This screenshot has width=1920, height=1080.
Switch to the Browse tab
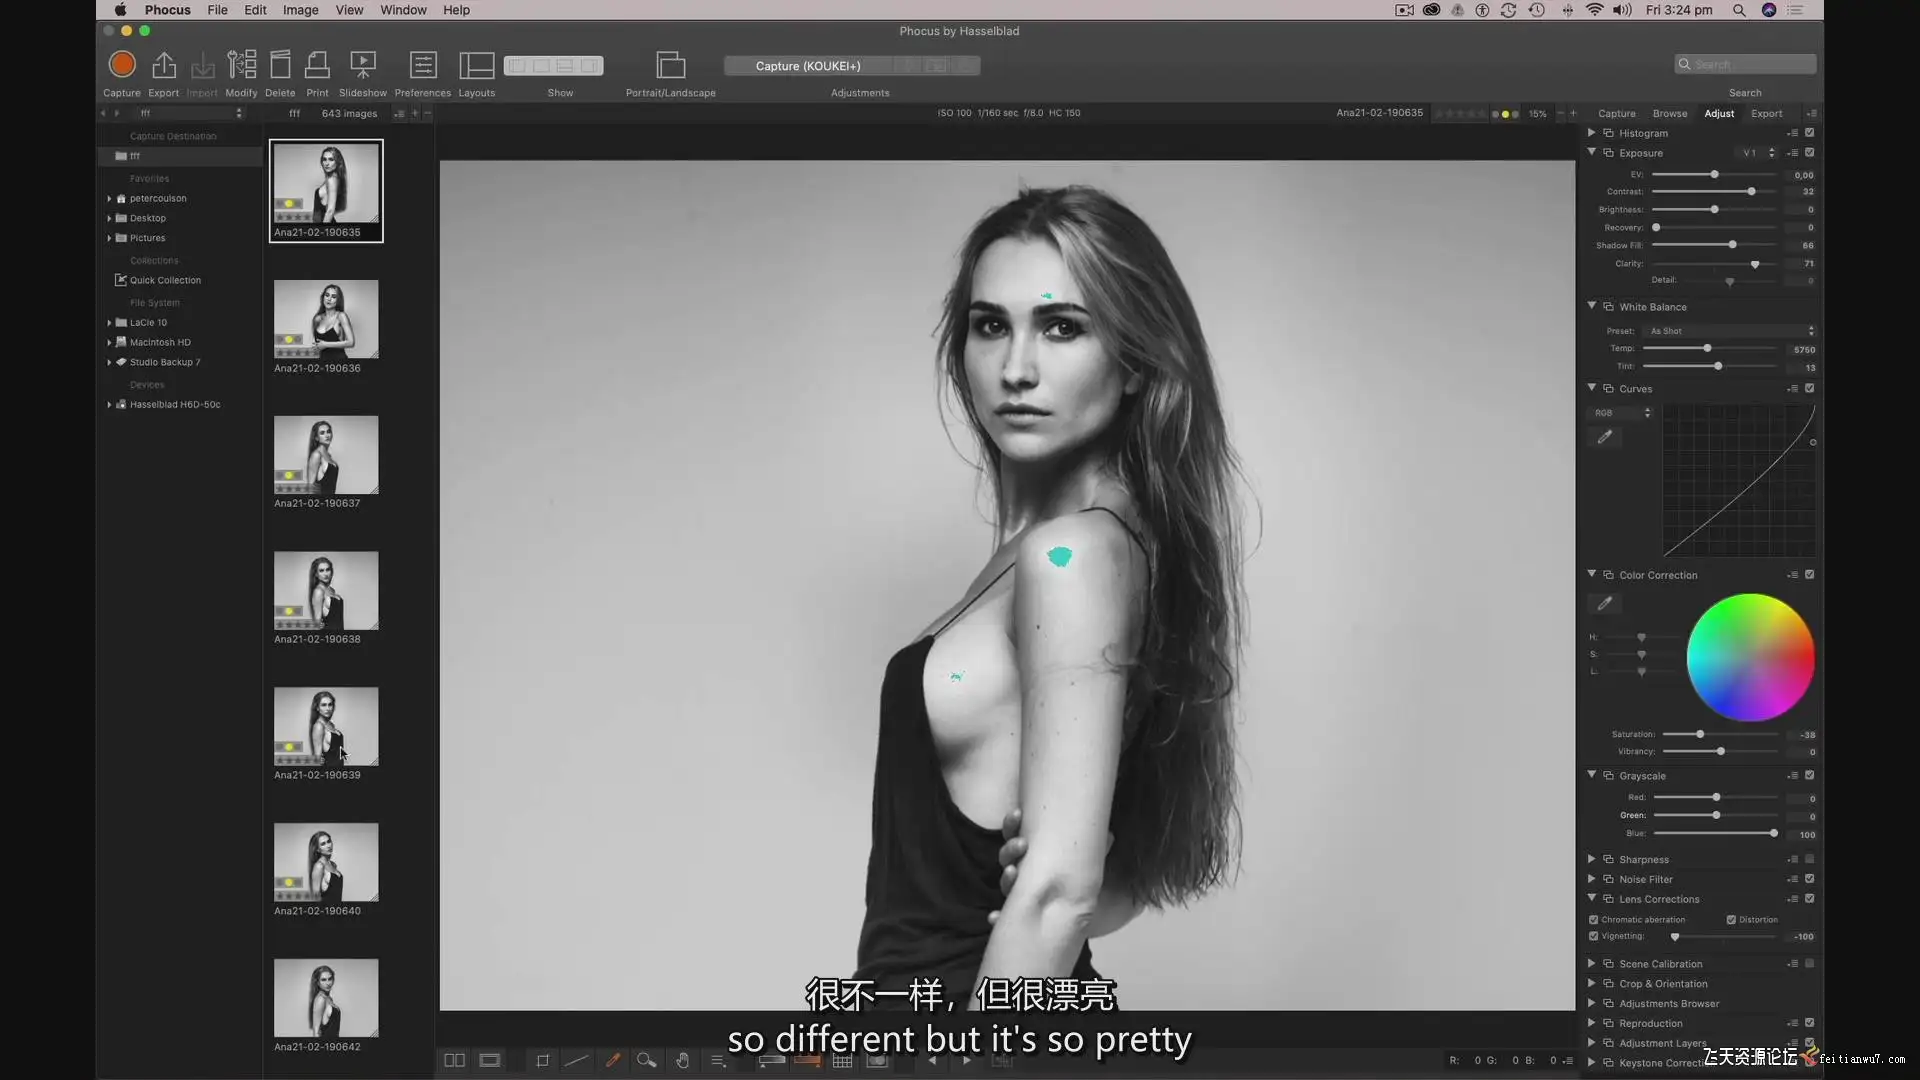[x=1669, y=113]
